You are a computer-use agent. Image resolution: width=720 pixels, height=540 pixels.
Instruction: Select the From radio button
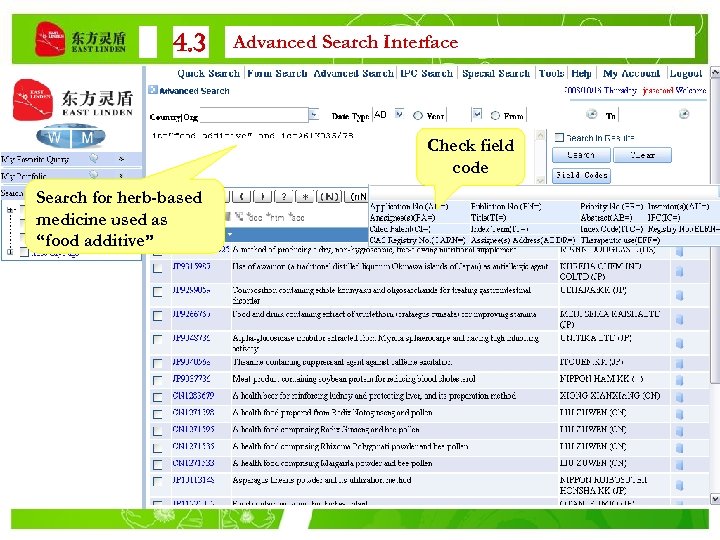pos(495,116)
